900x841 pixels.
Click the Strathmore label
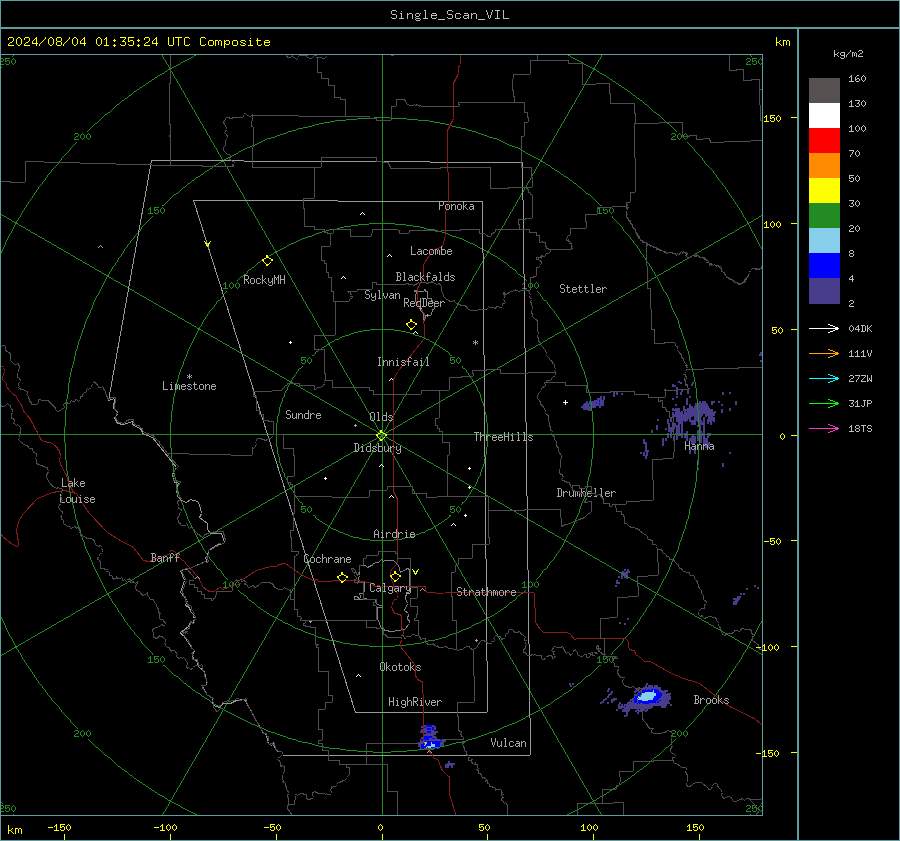tap(486, 592)
